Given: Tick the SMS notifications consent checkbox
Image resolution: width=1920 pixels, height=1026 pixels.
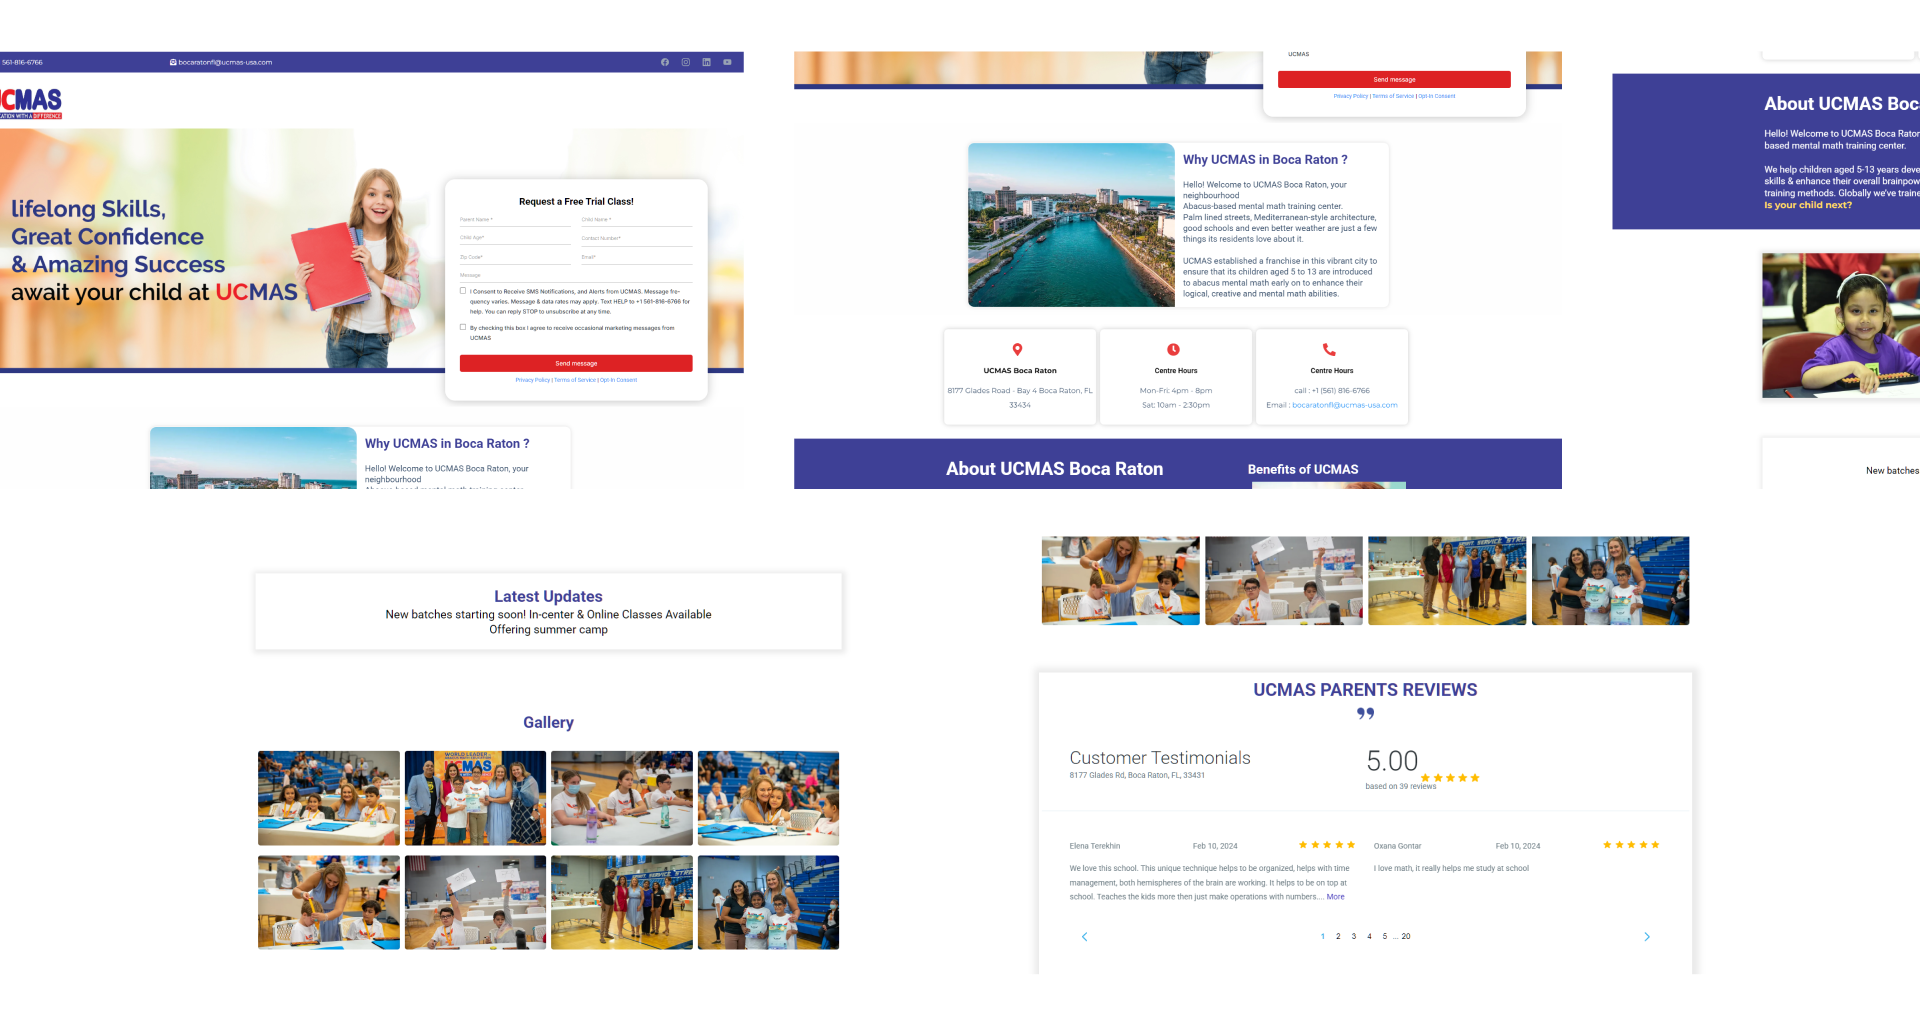Looking at the screenshot, I should (463, 291).
